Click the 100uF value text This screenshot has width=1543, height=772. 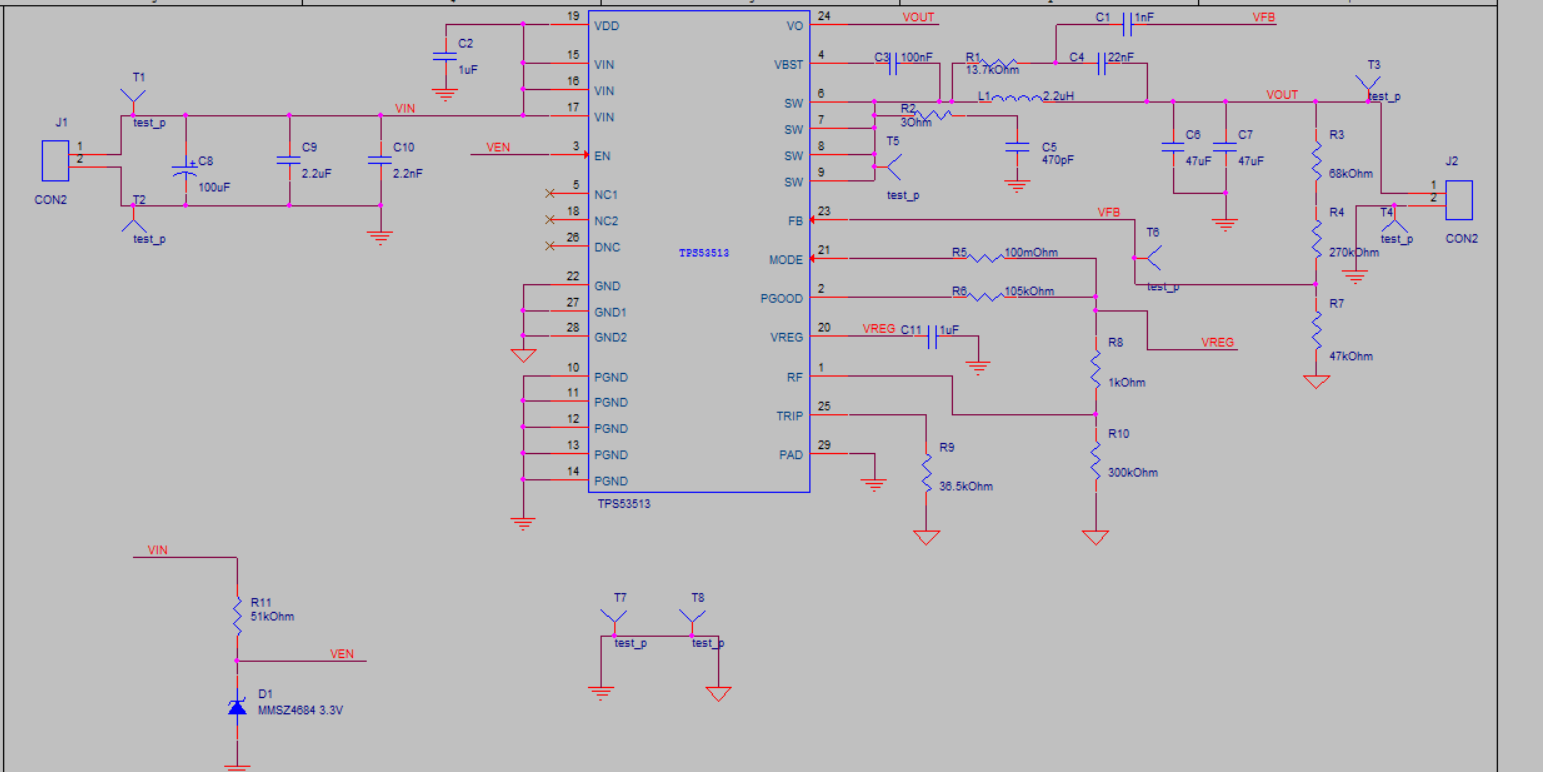pyautogui.click(x=212, y=187)
